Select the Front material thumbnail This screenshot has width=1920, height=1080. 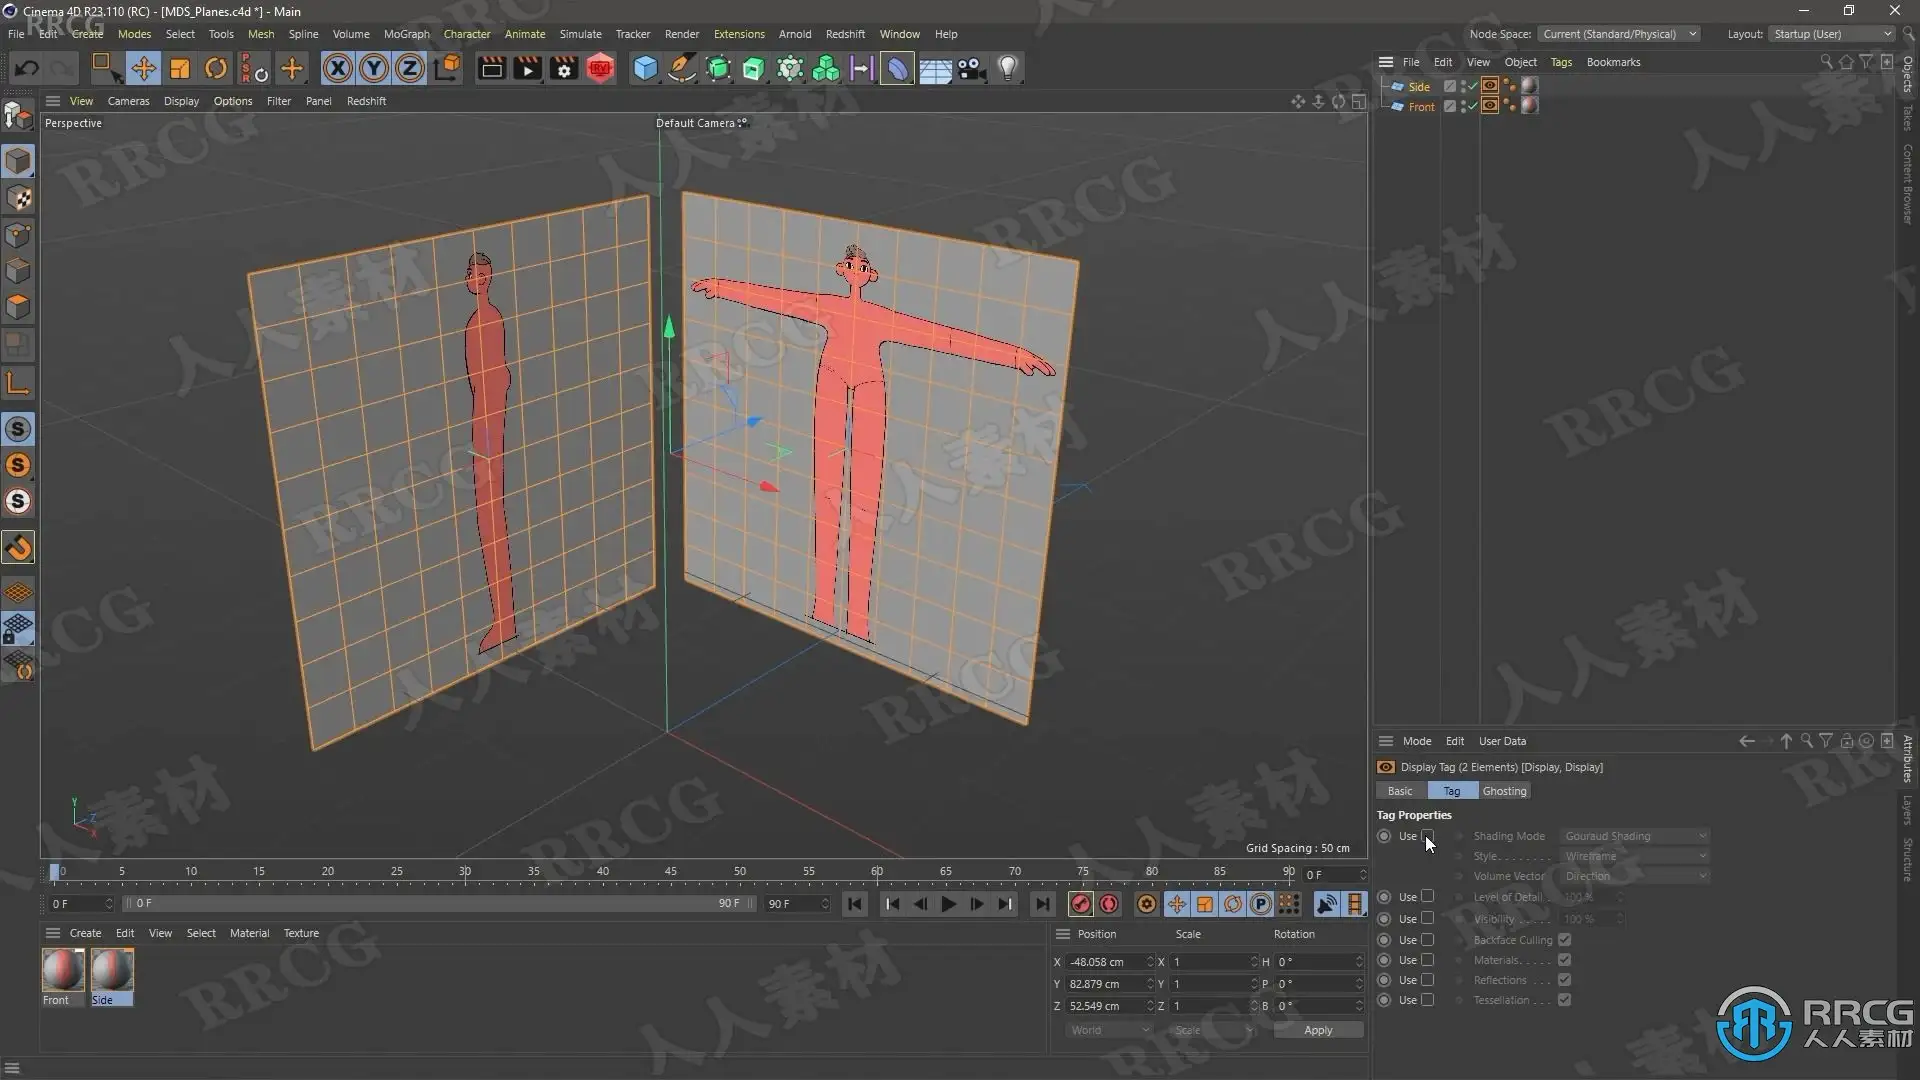coord(63,970)
